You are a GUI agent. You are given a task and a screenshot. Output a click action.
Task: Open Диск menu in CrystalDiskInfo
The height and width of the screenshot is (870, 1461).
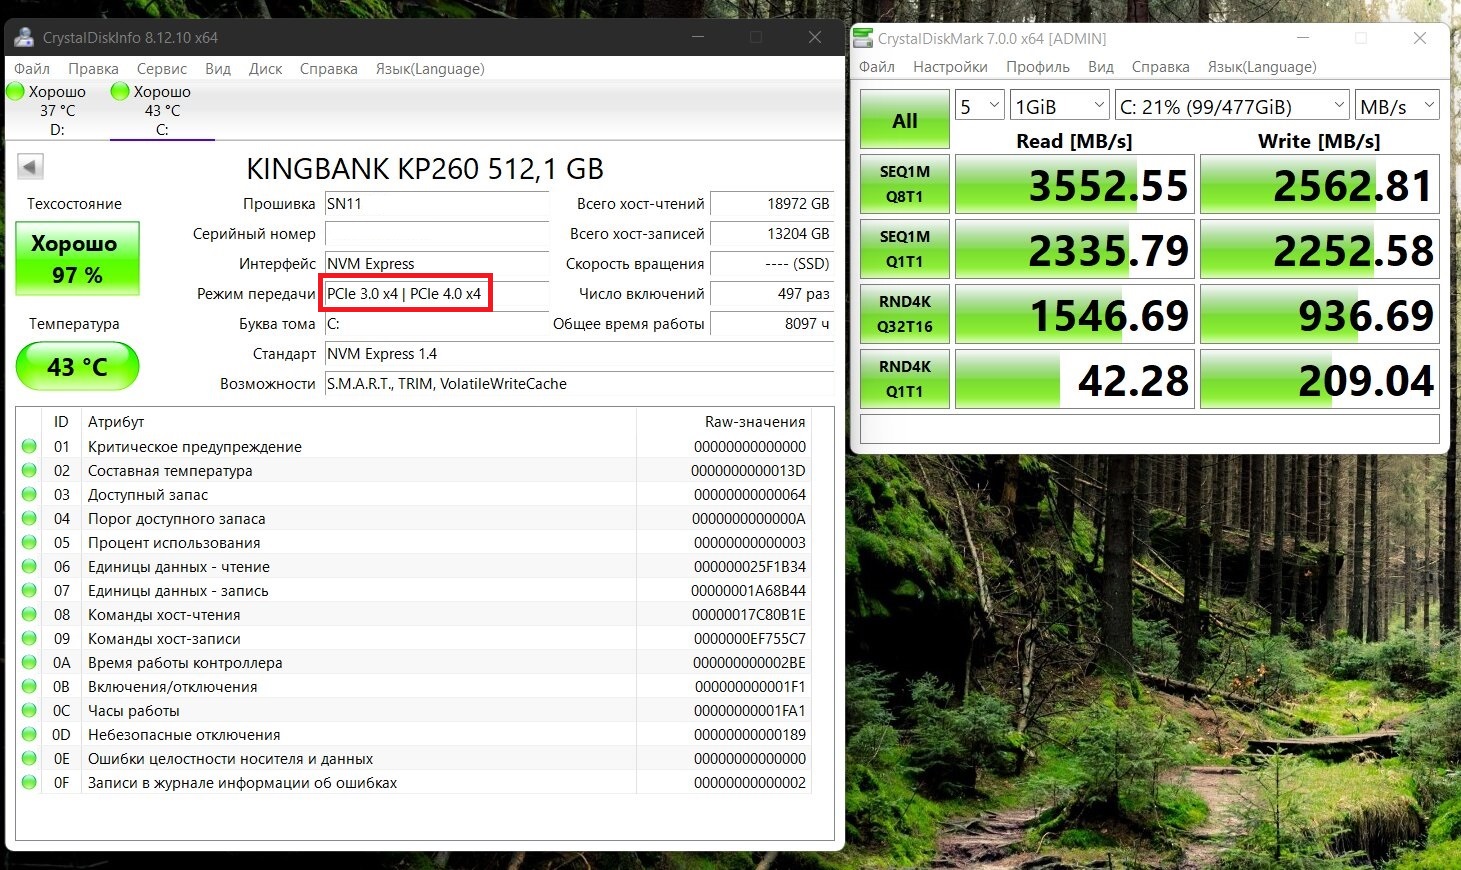tap(265, 69)
